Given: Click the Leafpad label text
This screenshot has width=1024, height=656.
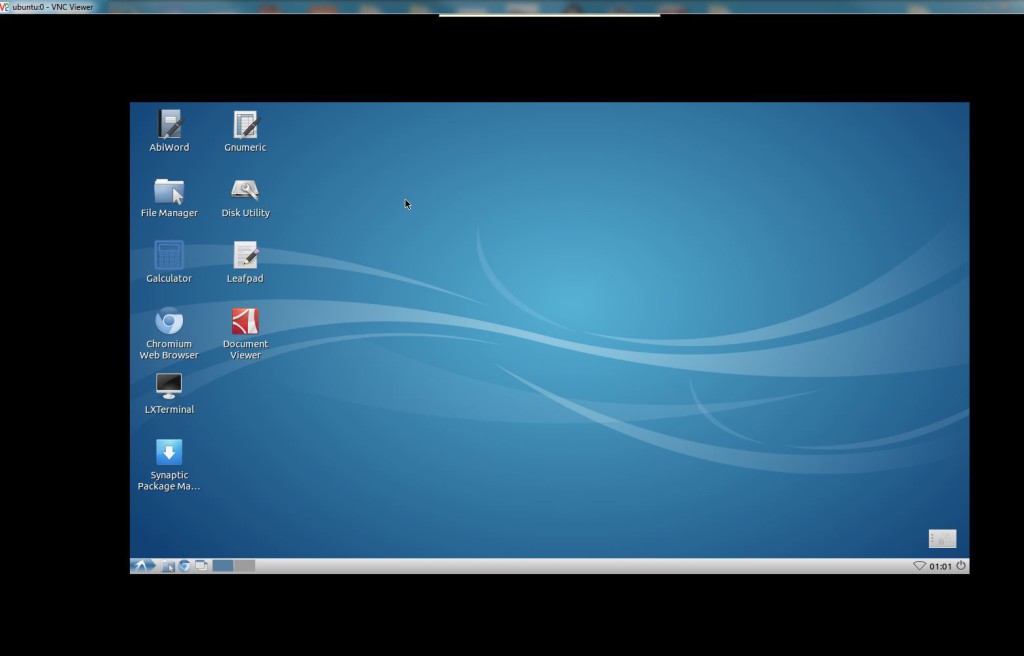Looking at the screenshot, I should [x=246, y=278].
